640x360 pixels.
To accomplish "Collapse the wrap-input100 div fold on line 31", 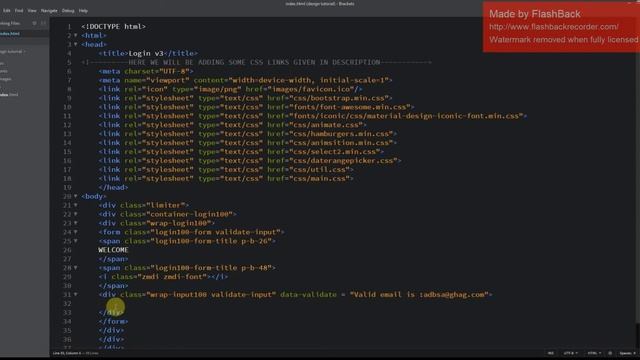I will [76, 295].
